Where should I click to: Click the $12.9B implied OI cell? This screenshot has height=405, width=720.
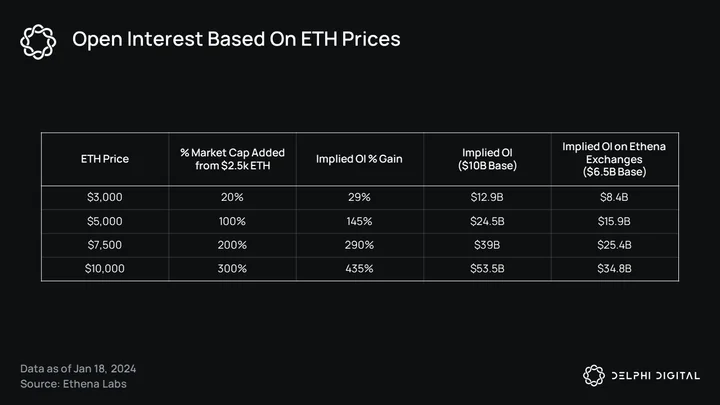click(x=487, y=197)
